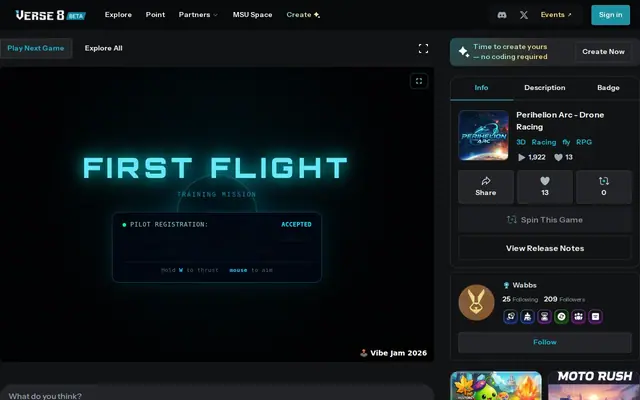This screenshot has height=400, width=640.
Task: Expand the Partners dropdown menu
Action: pos(198,15)
